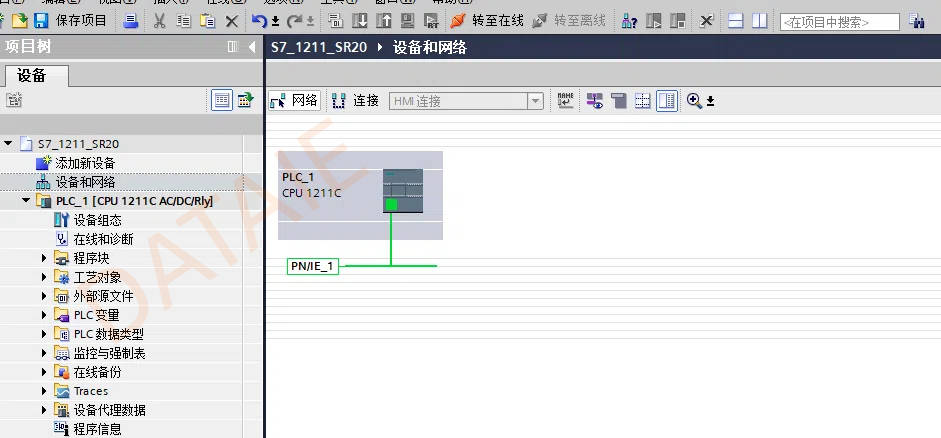941x438 pixels.
Task: Expand the 程序块 folder
Action: click(44, 258)
